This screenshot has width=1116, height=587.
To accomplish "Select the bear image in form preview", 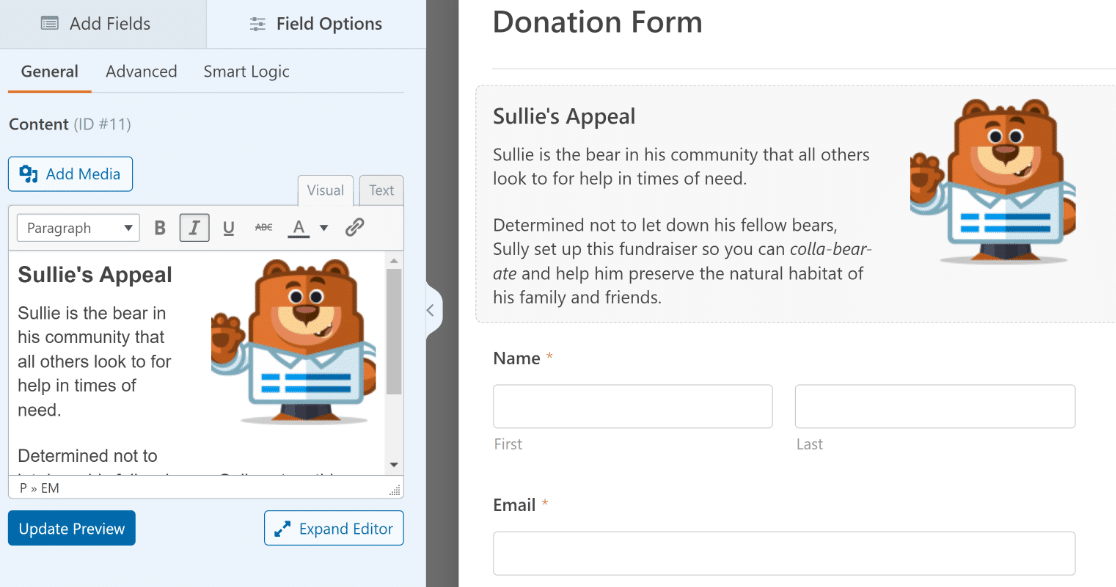I will point(993,181).
